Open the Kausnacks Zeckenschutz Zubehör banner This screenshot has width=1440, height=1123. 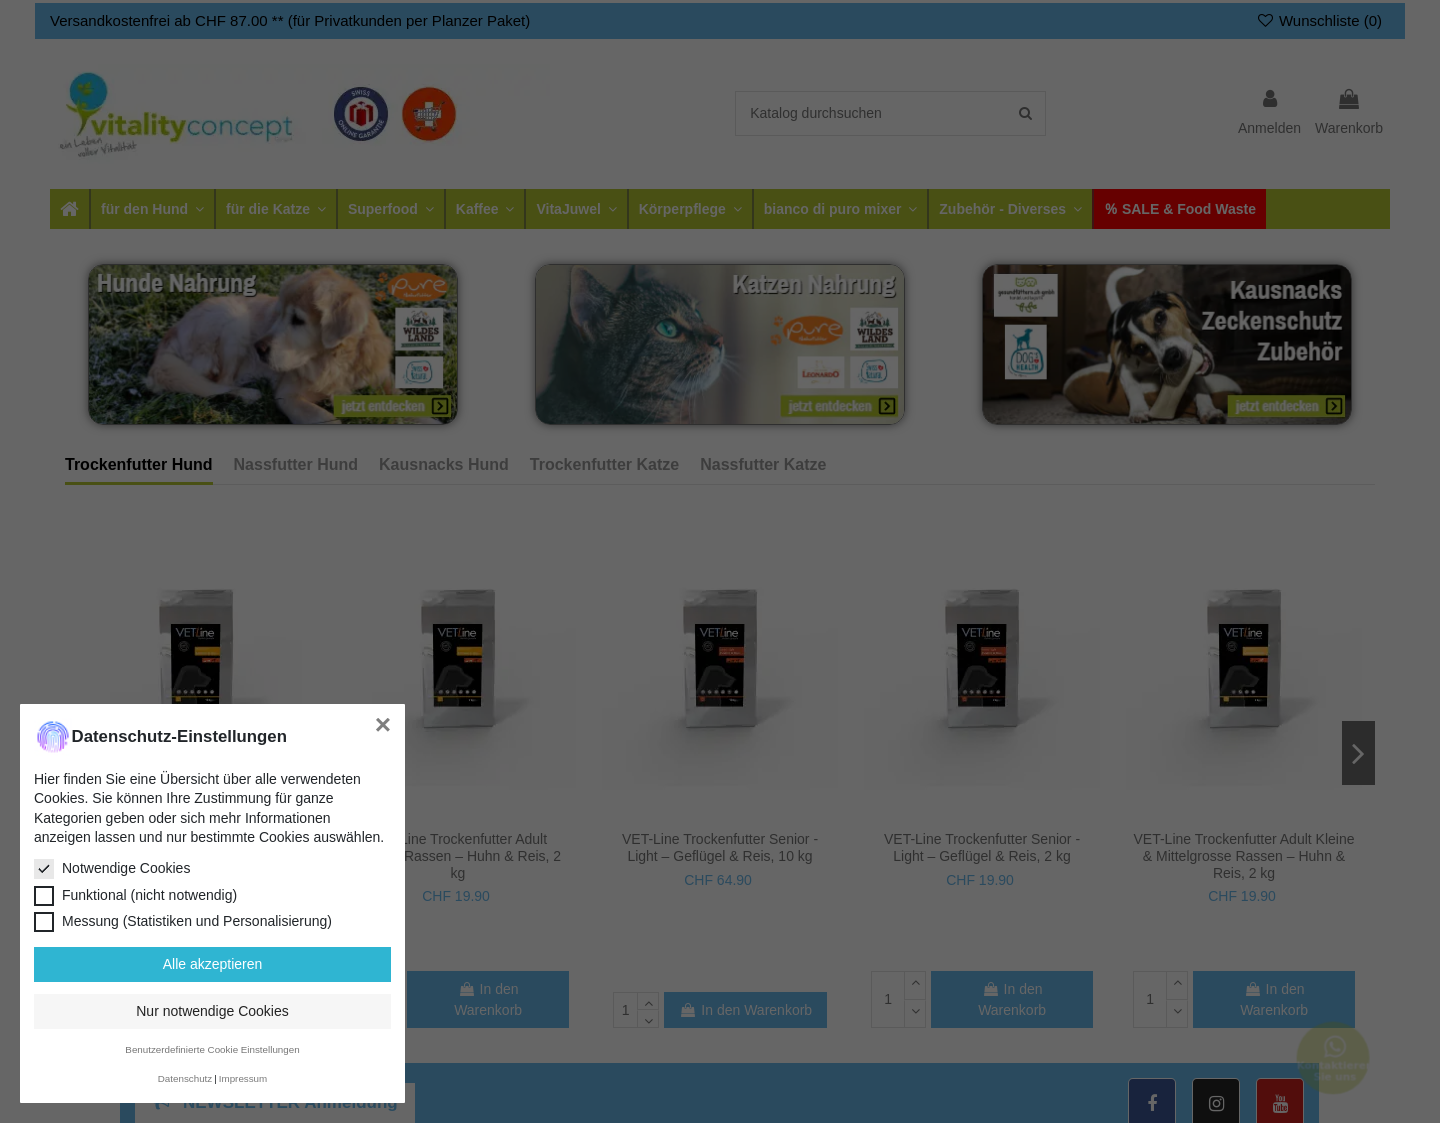coord(1167,344)
